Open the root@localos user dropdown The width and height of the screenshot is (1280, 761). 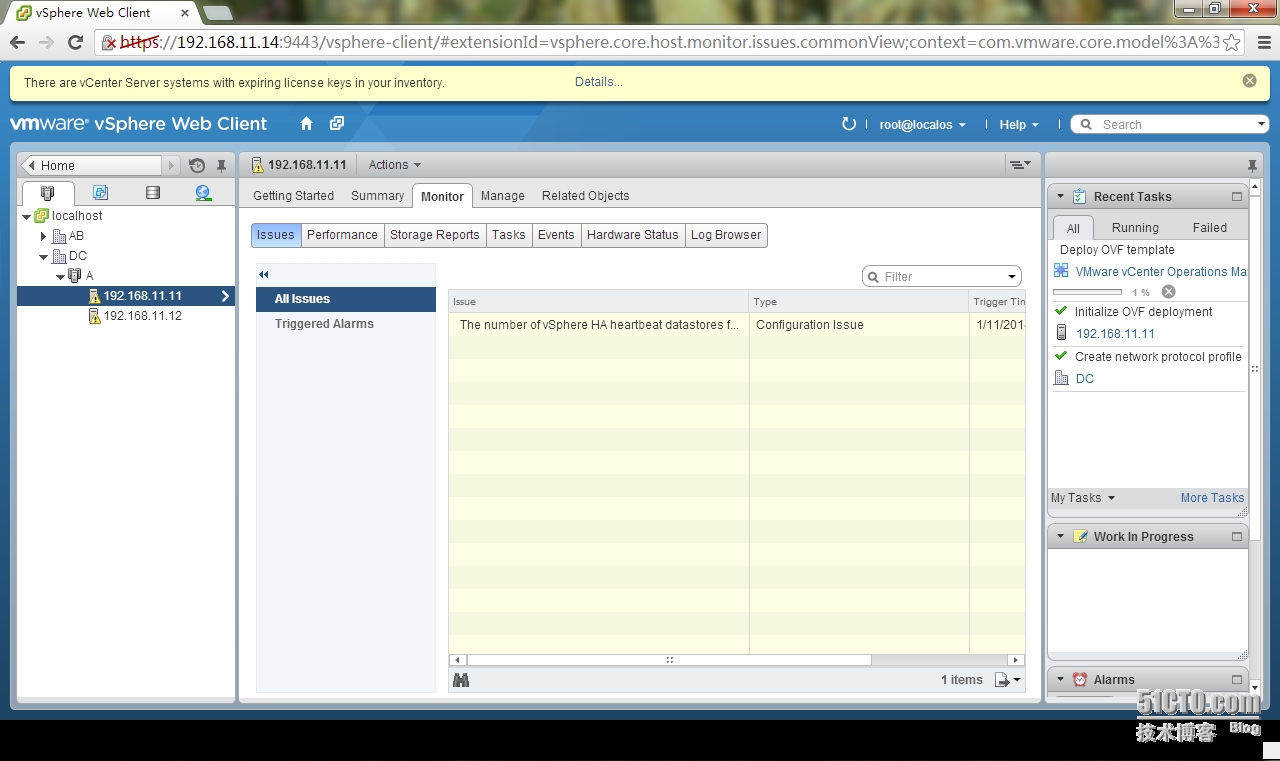(x=922, y=125)
